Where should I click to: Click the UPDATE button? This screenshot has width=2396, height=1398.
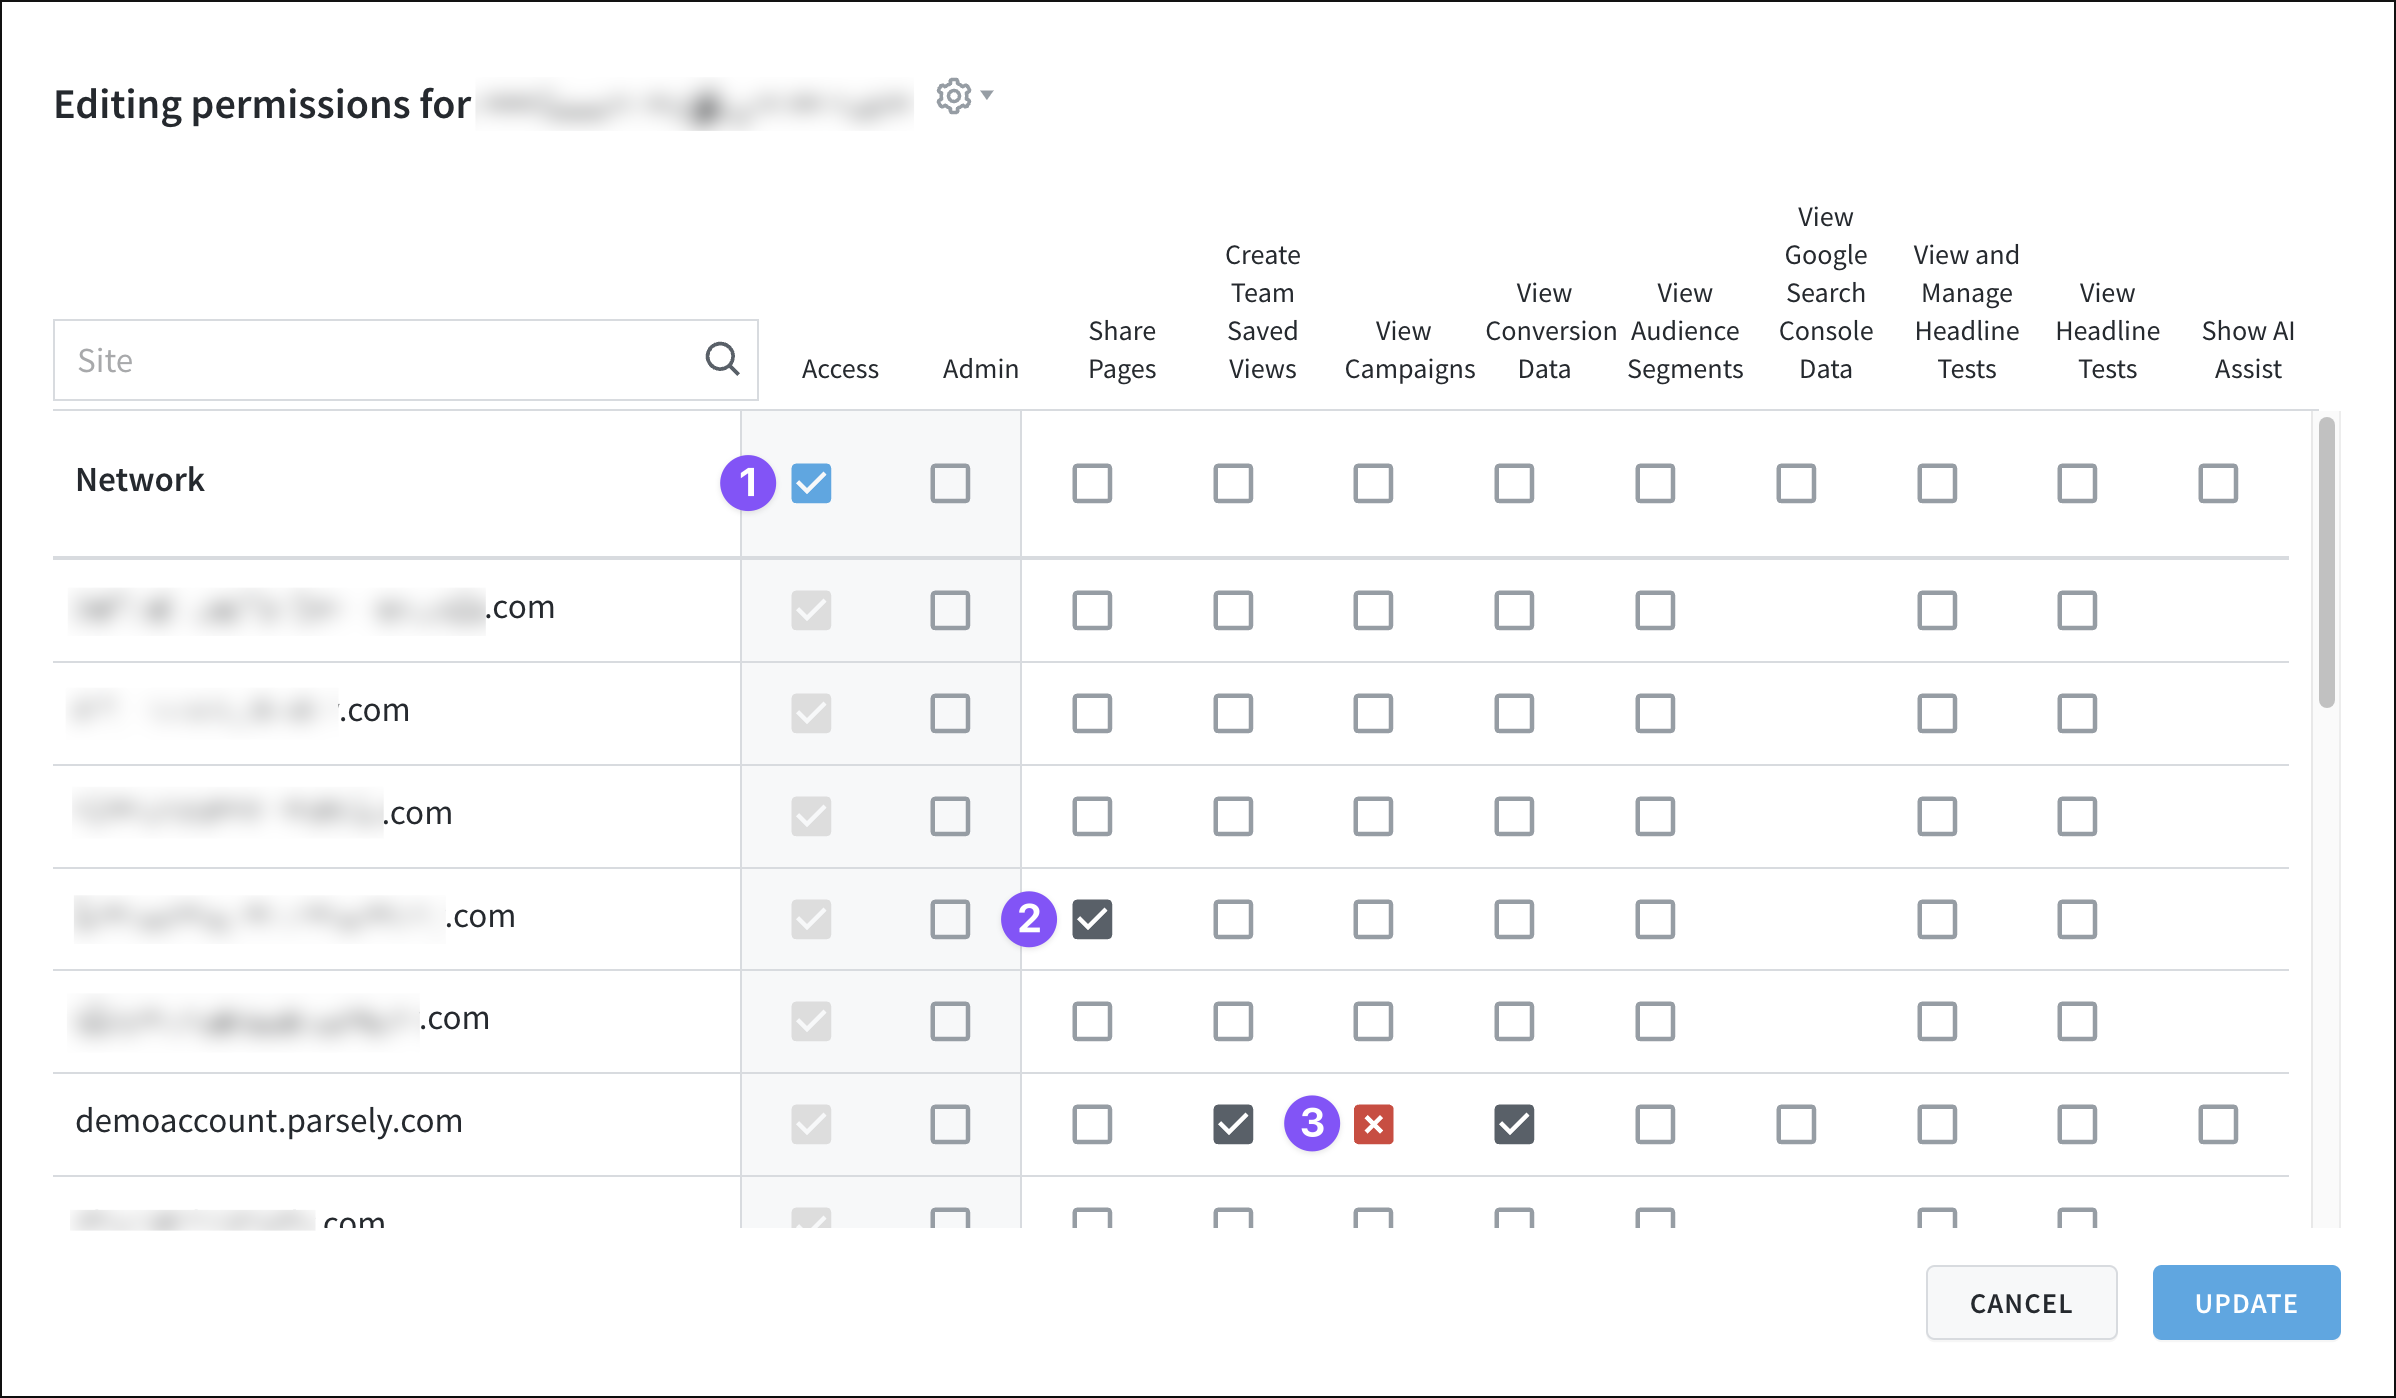[2246, 1302]
